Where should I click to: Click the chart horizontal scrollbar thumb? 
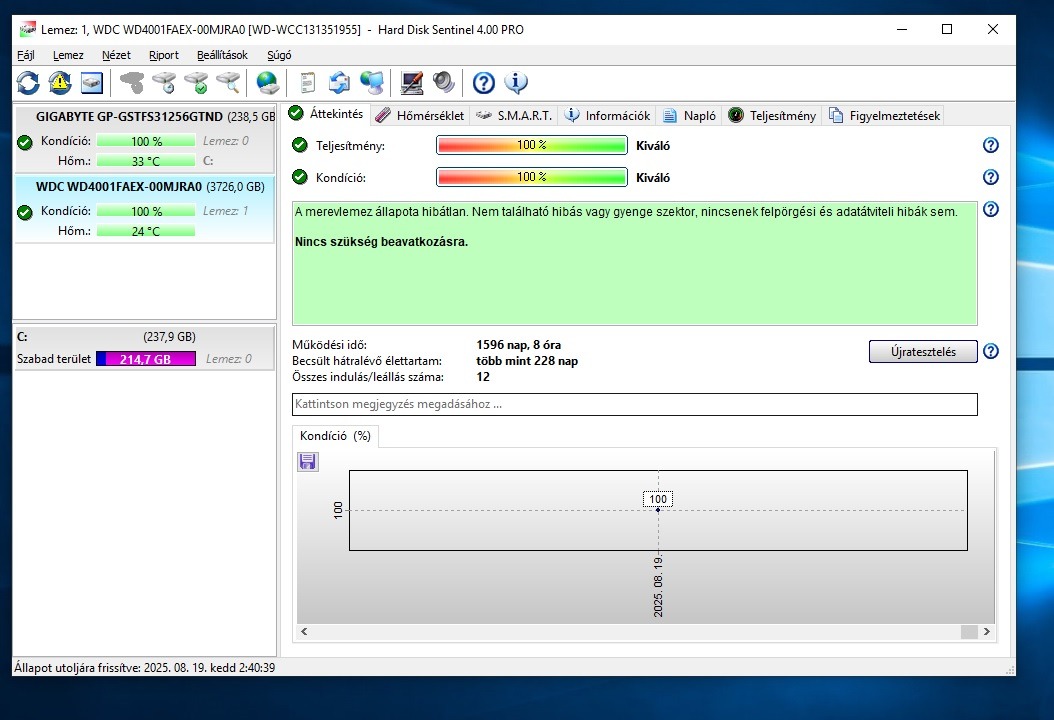coord(969,631)
